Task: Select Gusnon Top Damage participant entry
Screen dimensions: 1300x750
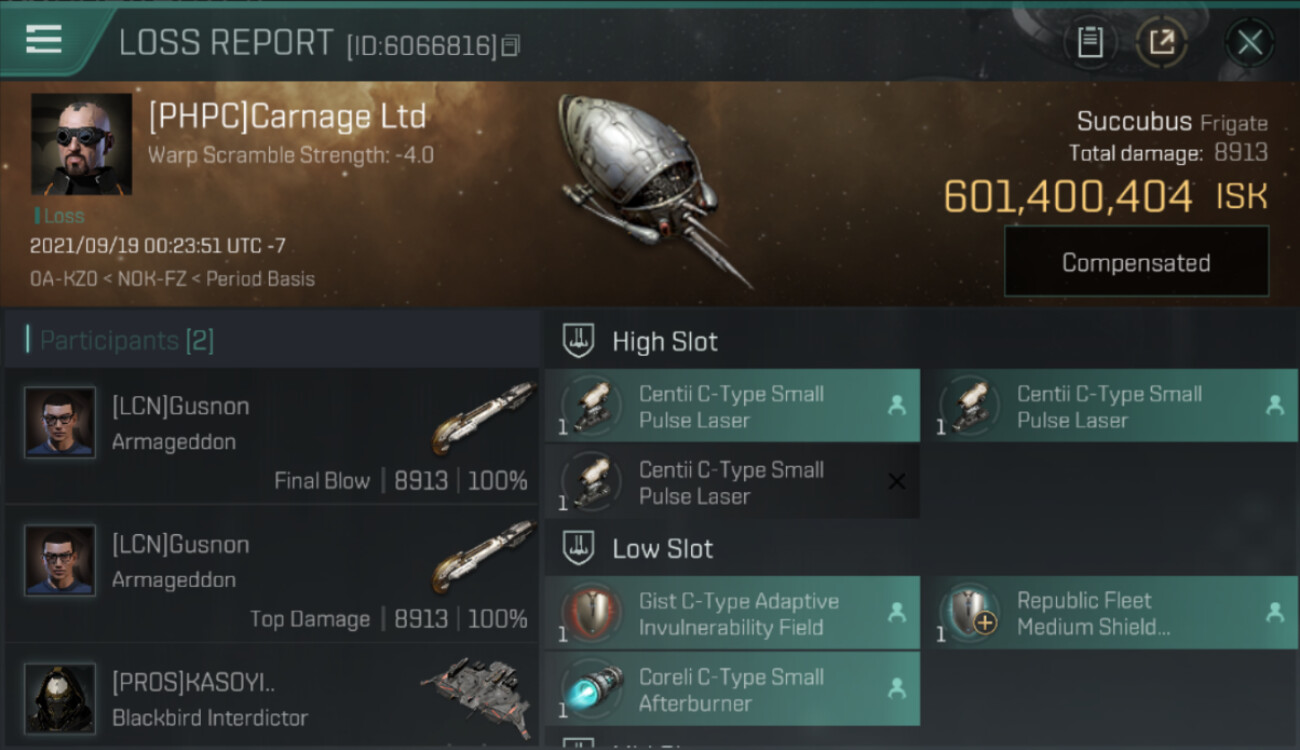Action: [x=270, y=574]
